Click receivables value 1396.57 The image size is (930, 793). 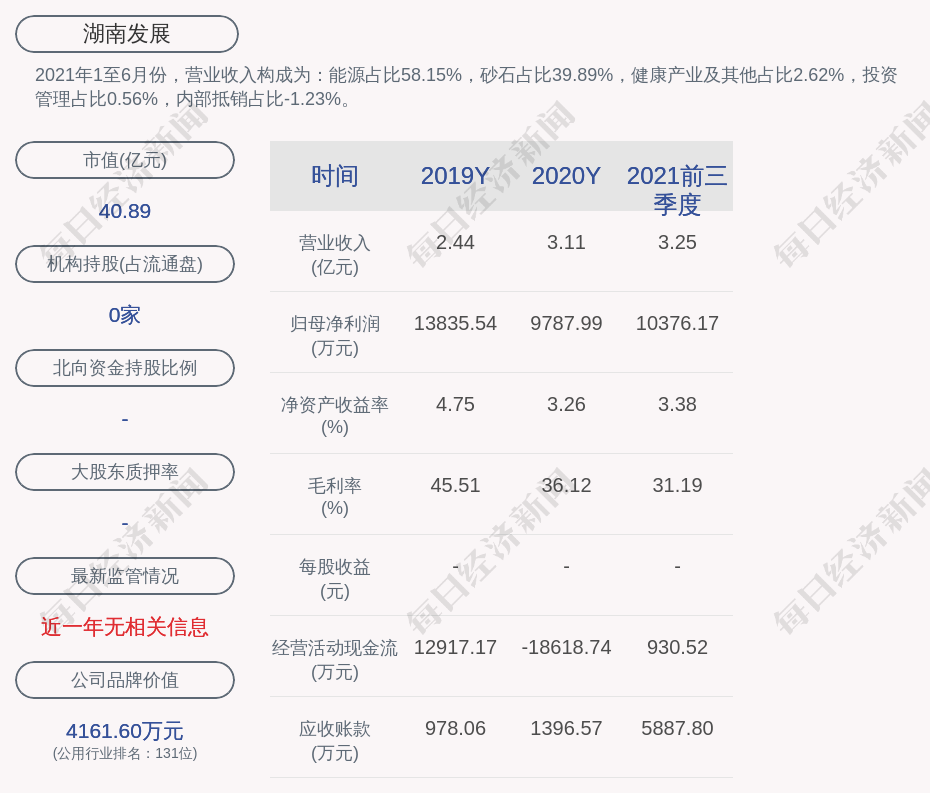click(566, 728)
